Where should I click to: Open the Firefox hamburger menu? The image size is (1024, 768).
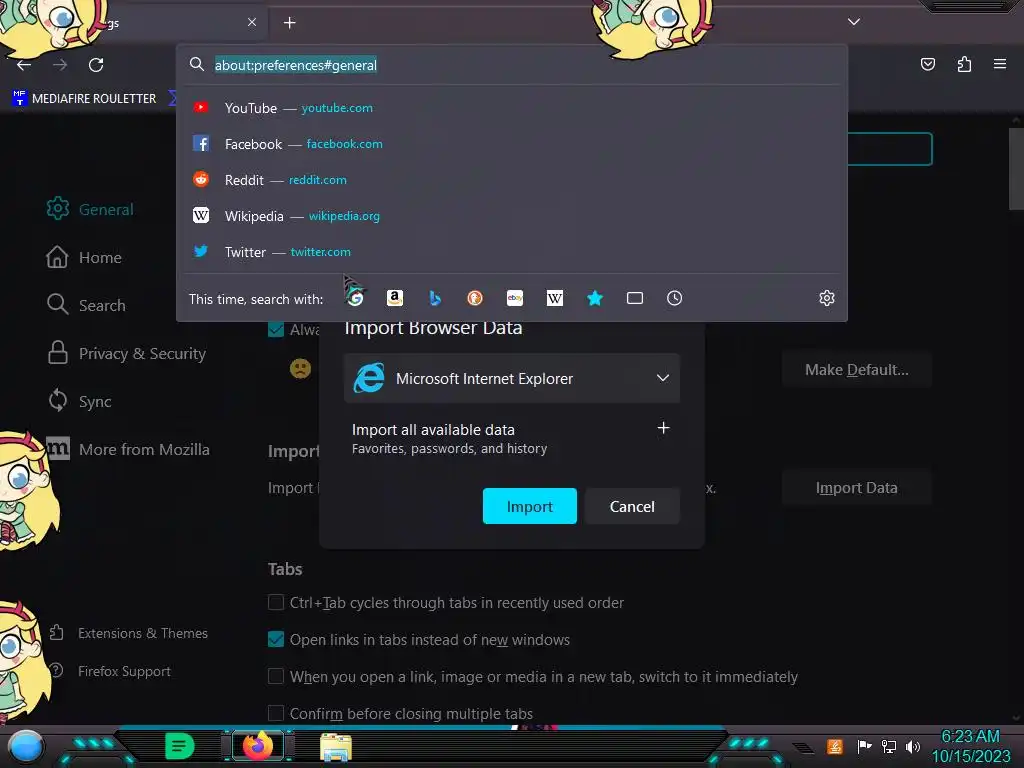[x=999, y=64]
